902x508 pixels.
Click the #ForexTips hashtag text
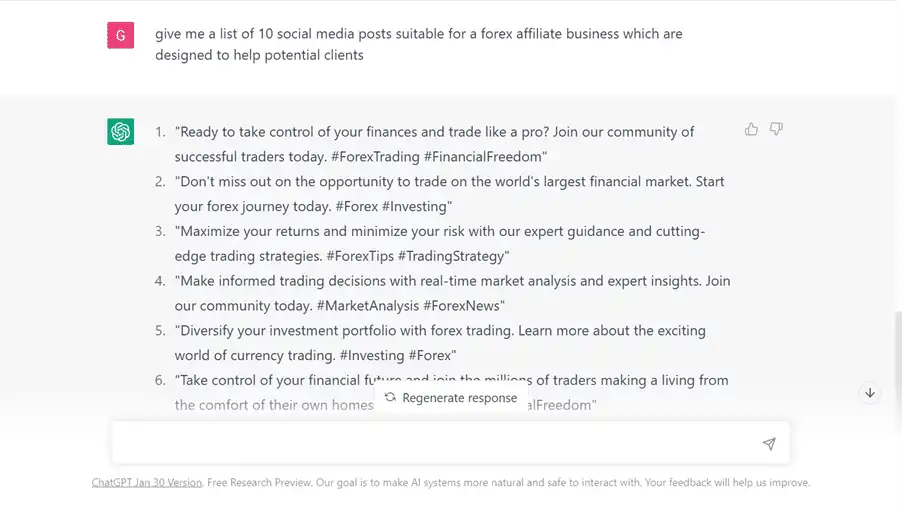point(360,256)
